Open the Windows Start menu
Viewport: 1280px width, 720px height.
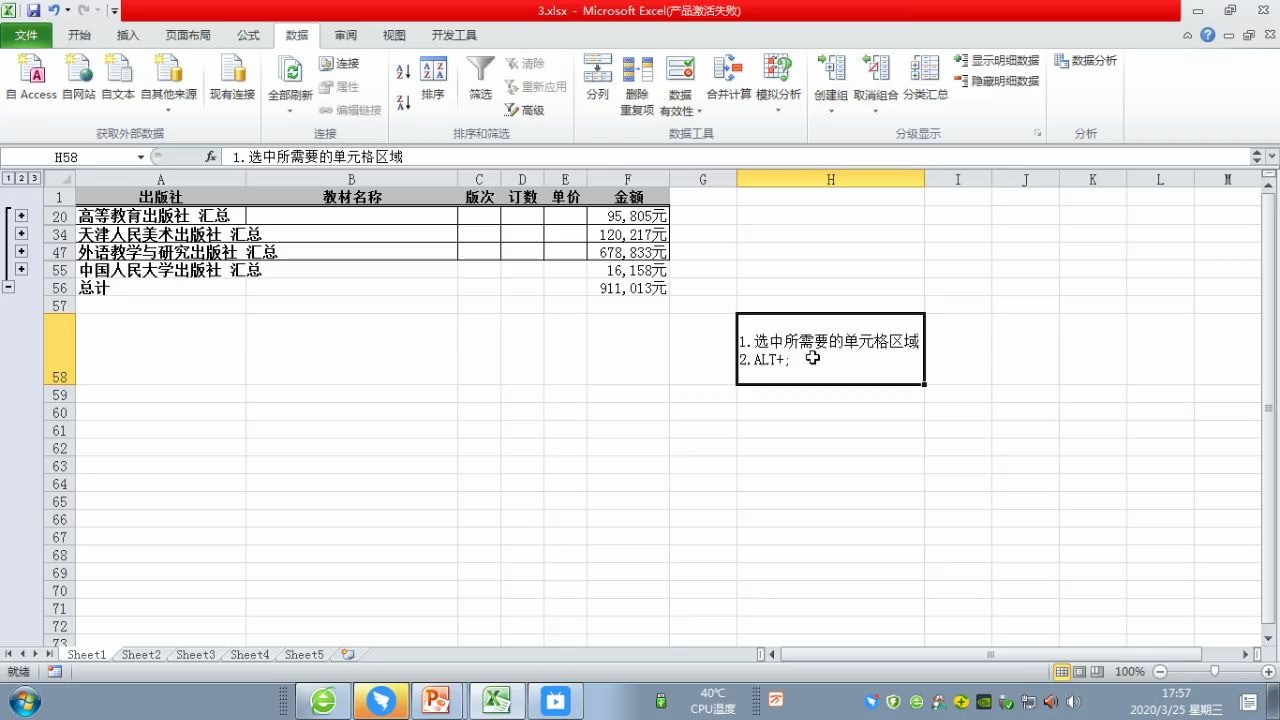[x=23, y=700]
